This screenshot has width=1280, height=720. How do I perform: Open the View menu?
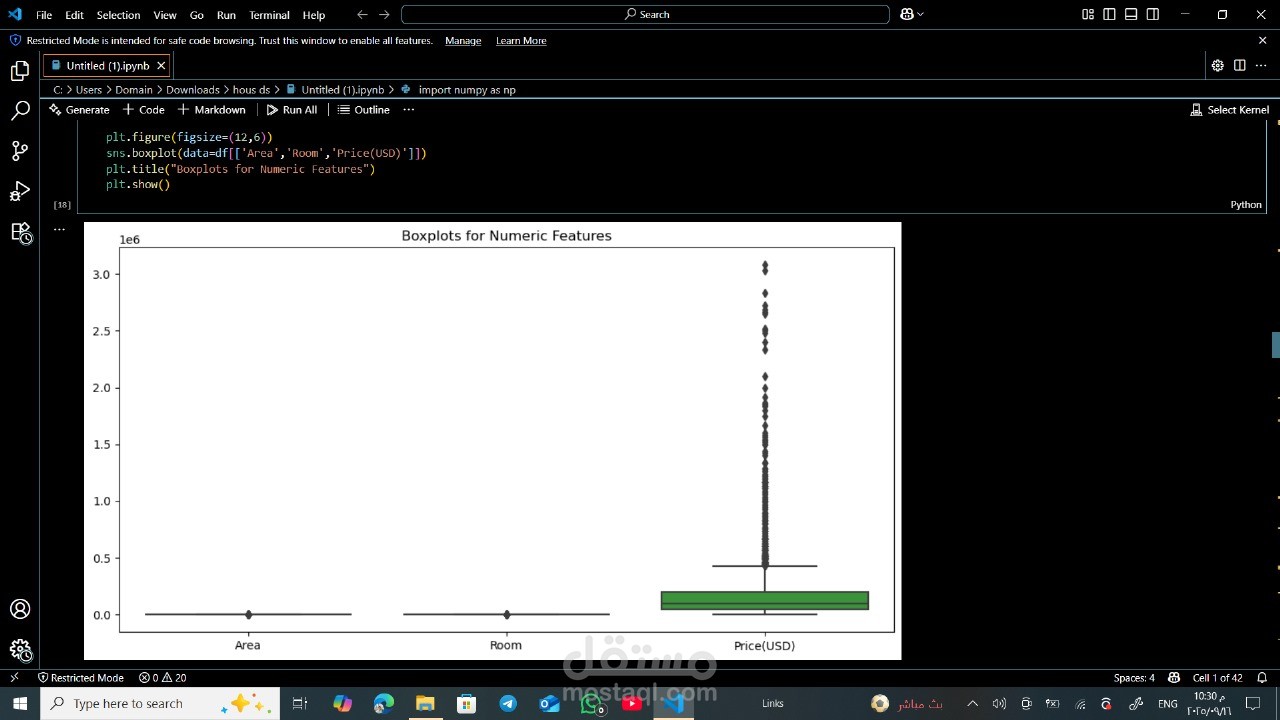165,15
